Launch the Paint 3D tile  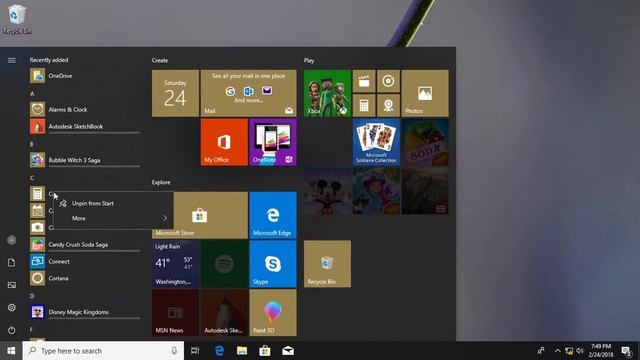tap(273, 313)
